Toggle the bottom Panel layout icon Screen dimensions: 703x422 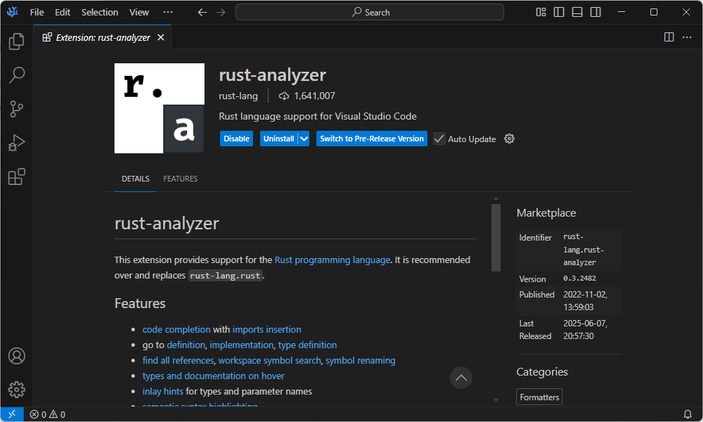click(x=577, y=12)
